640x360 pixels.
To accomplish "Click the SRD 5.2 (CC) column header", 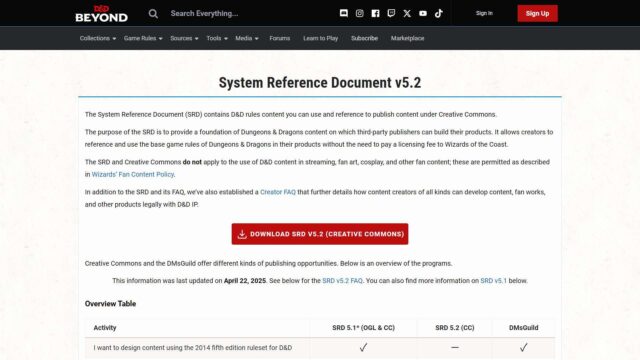I will coord(455,328).
